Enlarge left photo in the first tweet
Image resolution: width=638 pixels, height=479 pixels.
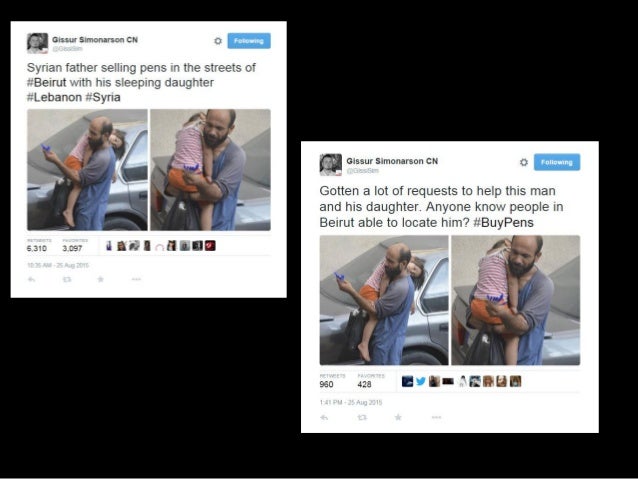[87, 170]
